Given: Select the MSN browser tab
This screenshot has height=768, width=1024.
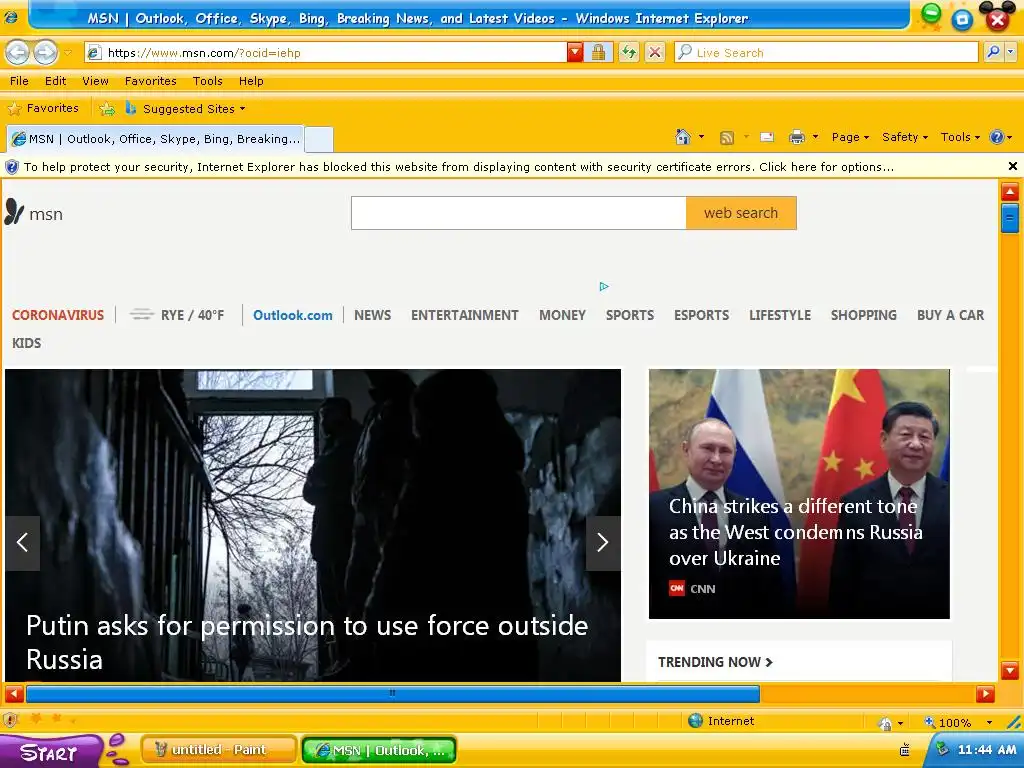Looking at the screenshot, I should [155, 138].
